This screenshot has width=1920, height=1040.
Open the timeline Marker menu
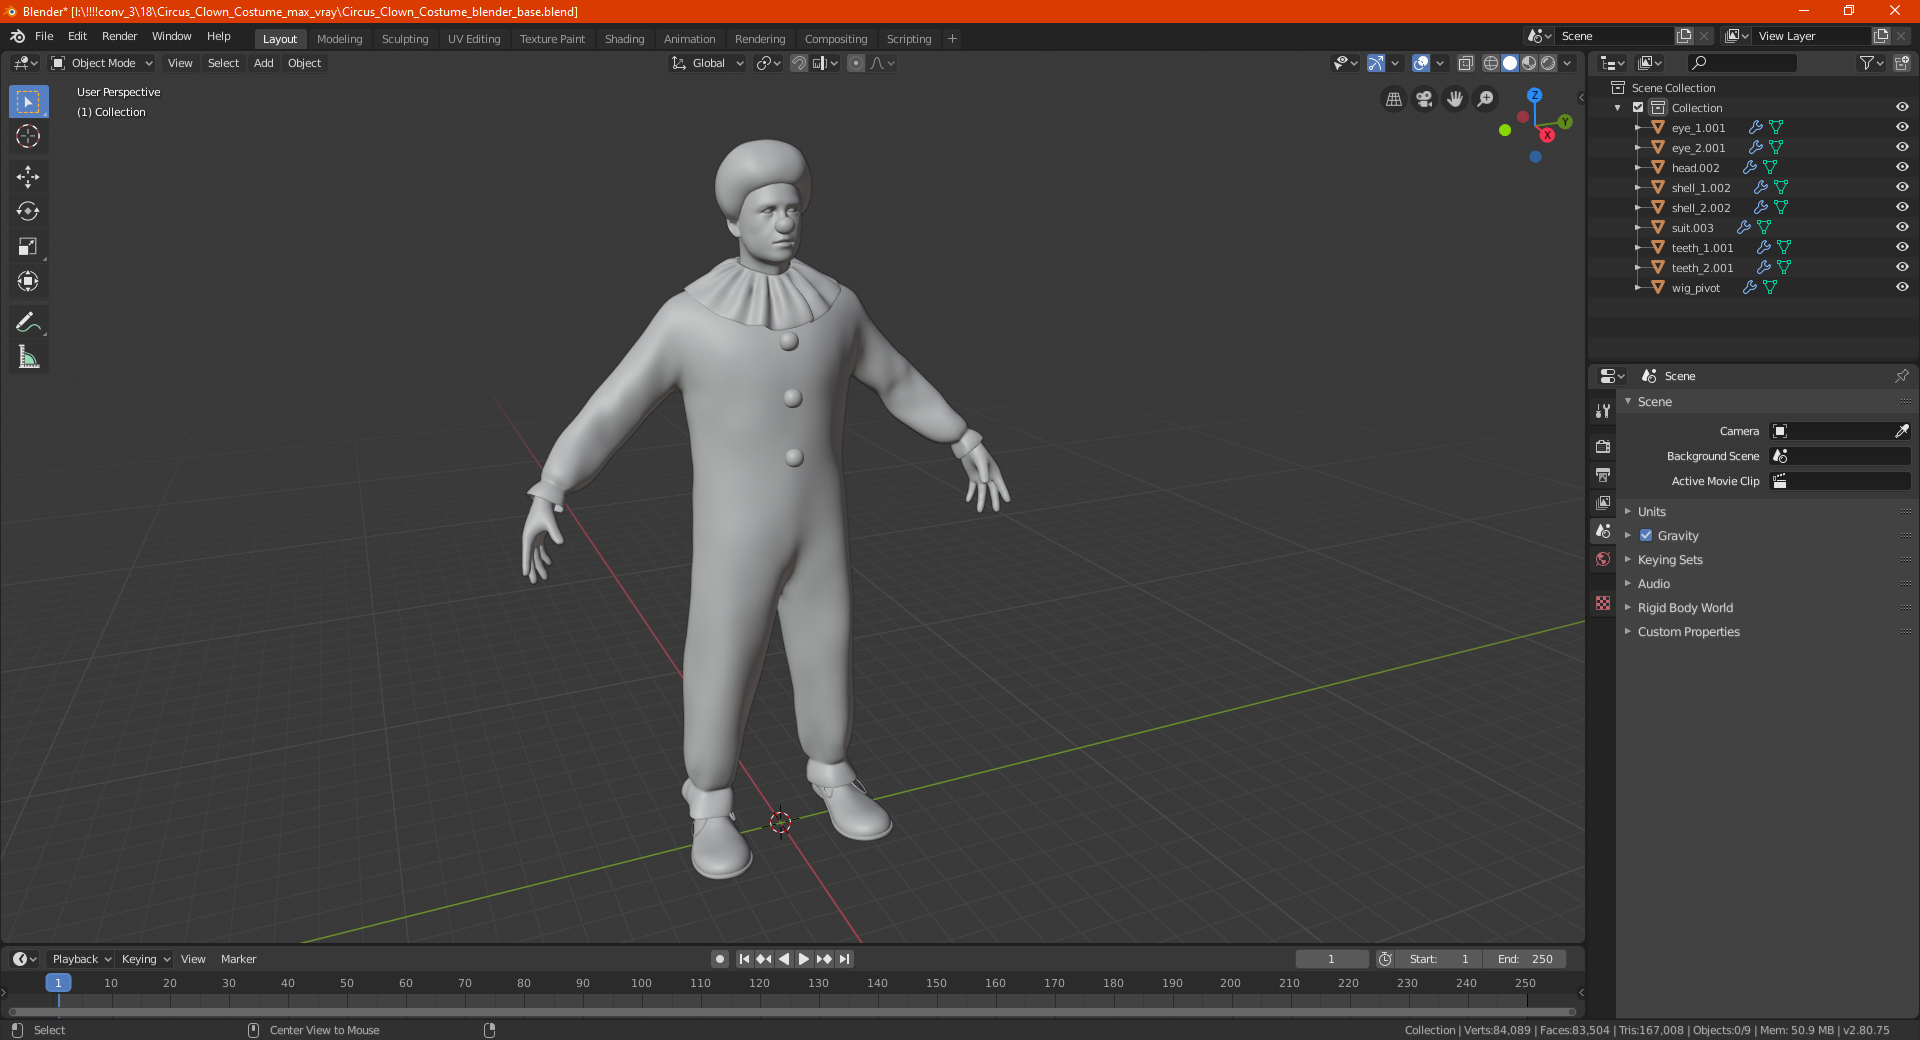(238, 959)
